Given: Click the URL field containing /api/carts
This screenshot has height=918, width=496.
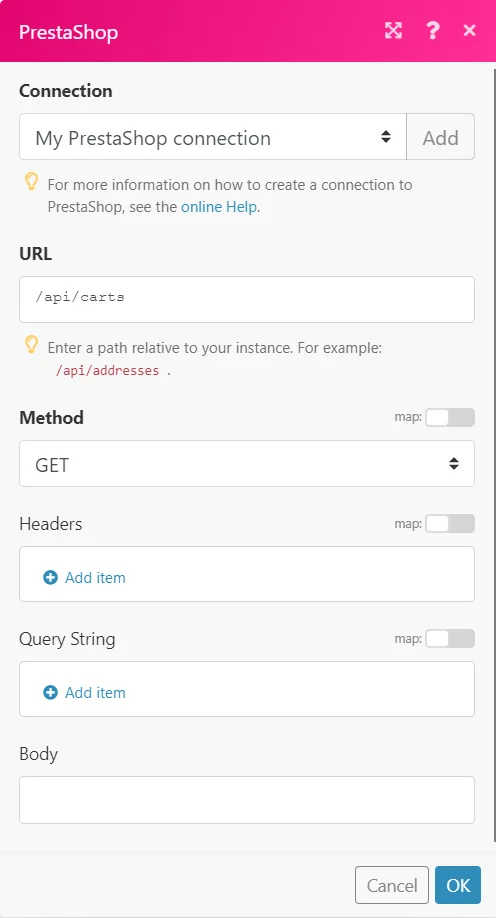Looking at the screenshot, I should tap(247, 299).
